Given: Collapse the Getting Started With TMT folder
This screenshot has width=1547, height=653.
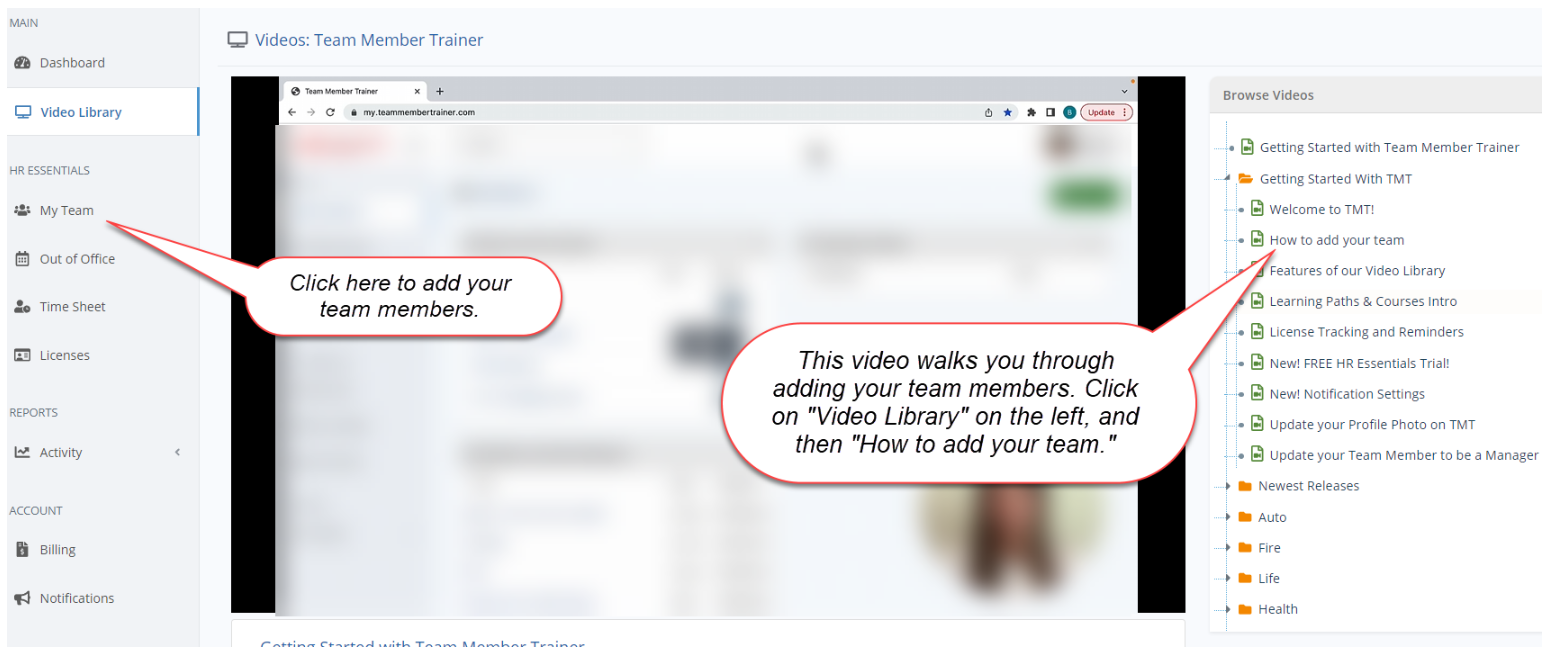Looking at the screenshot, I should tap(1228, 179).
